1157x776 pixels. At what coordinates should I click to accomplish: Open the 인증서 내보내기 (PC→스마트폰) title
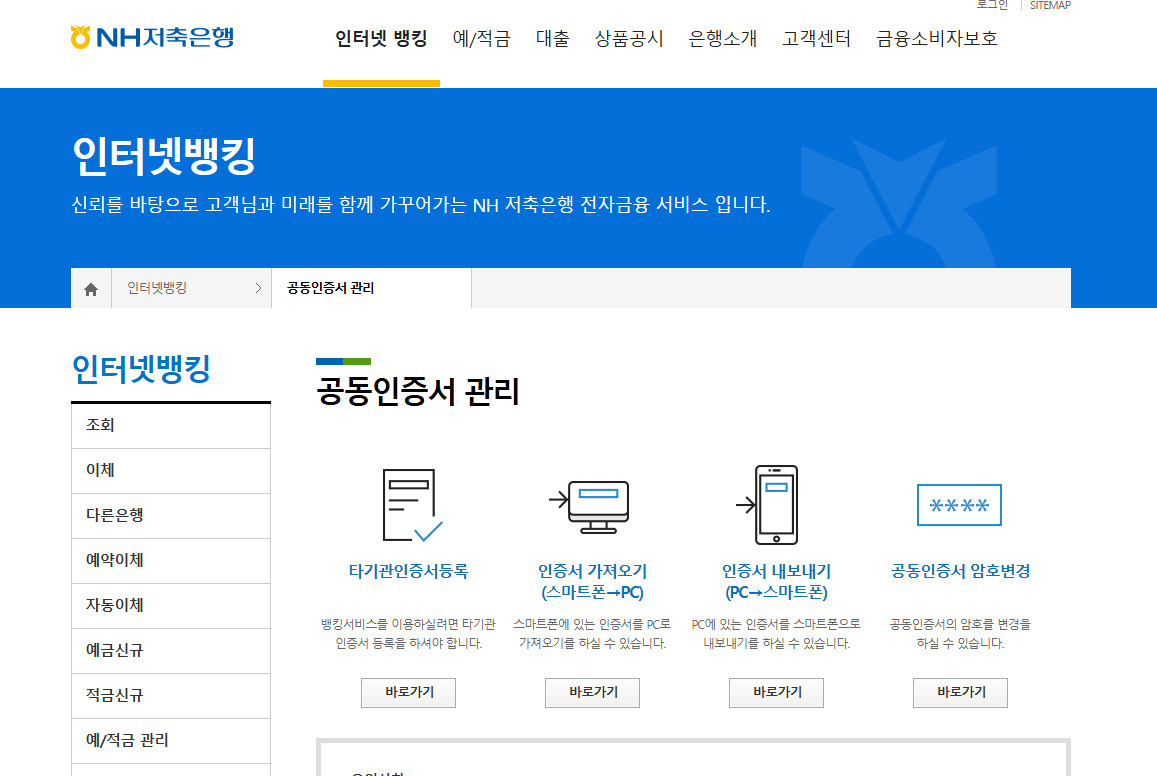[x=776, y=582]
